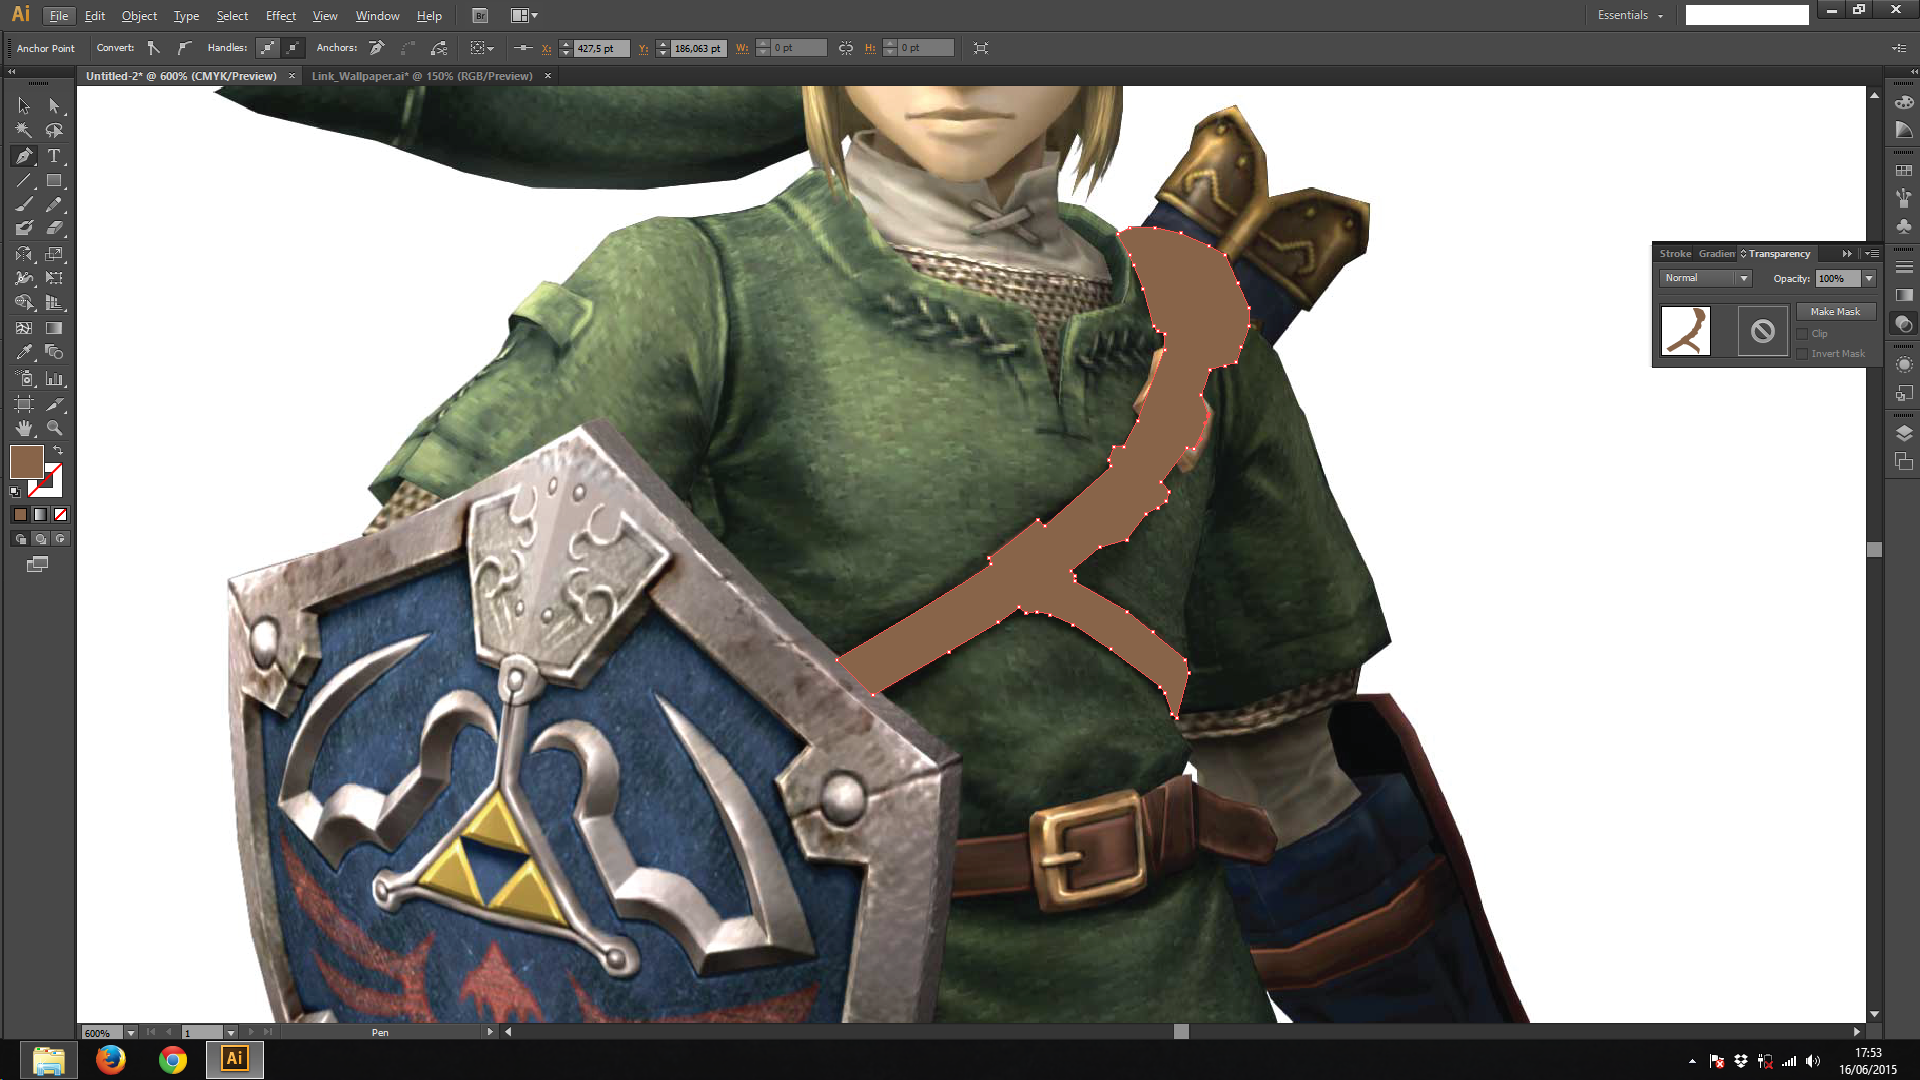Select the Lasso tool
The image size is (1920, 1080).
pyautogui.click(x=54, y=130)
